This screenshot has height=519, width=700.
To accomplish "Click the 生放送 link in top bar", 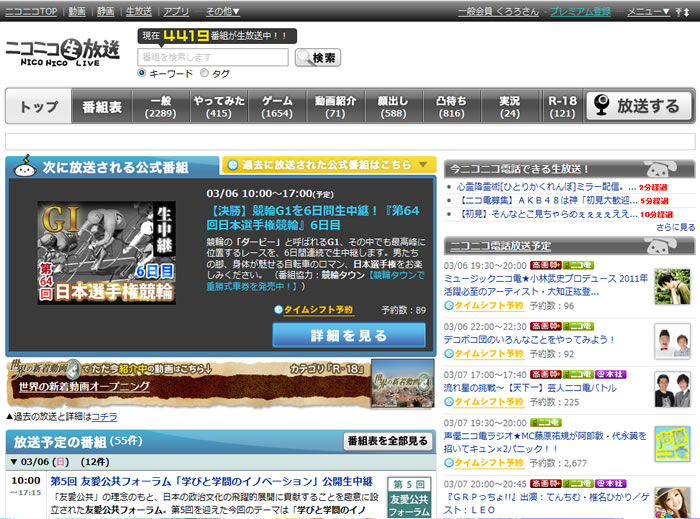I will 139,12.
